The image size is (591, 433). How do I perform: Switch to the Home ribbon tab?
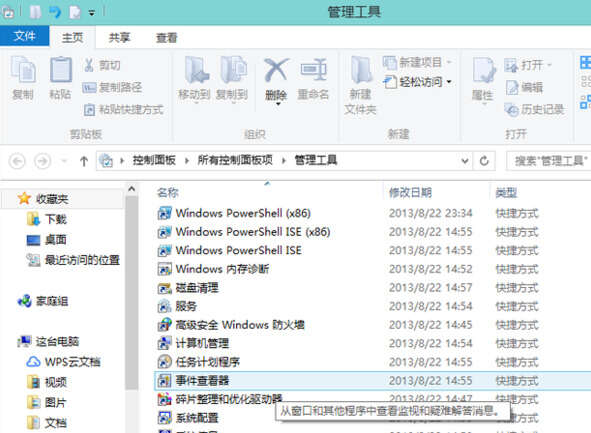tap(72, 37)
